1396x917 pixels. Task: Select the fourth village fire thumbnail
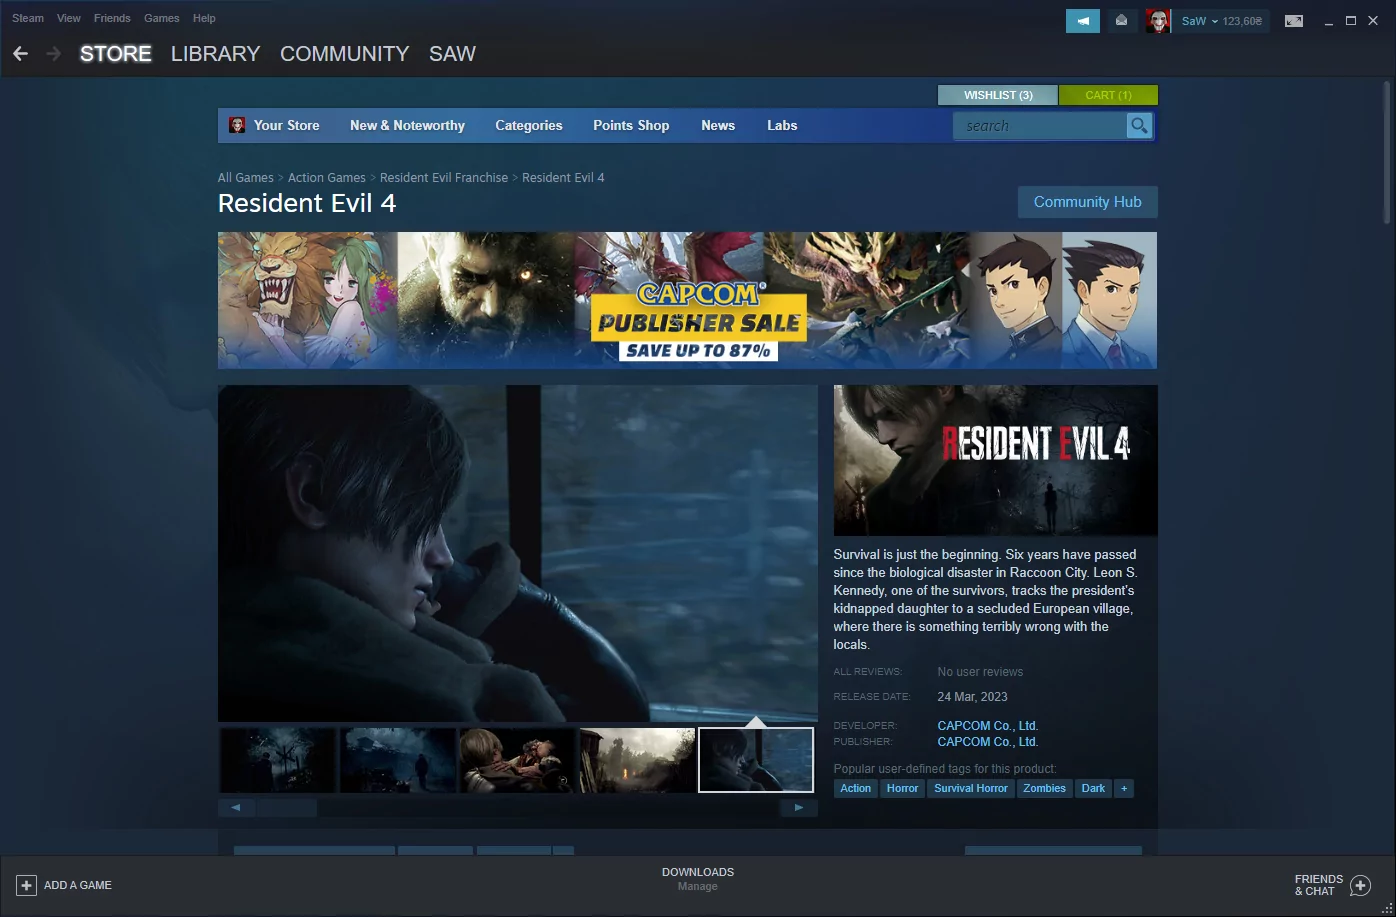(638, 760)
